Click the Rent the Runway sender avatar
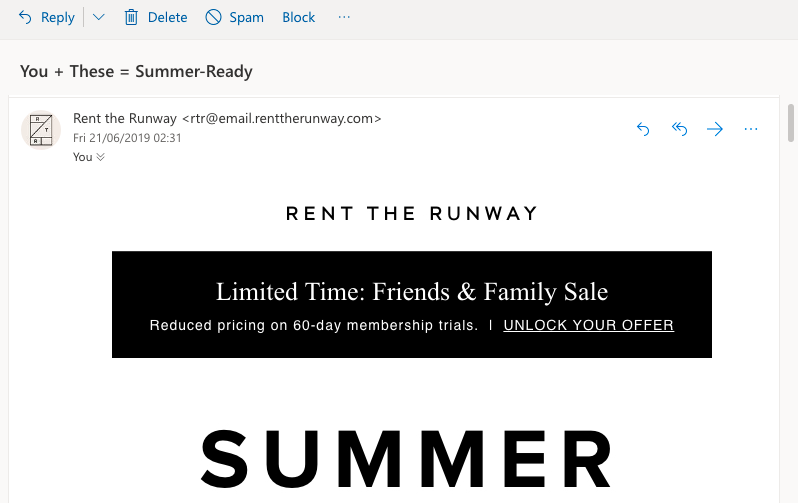Image resolution: width=798 pixels, height=503 pixels. click(41, 130)
